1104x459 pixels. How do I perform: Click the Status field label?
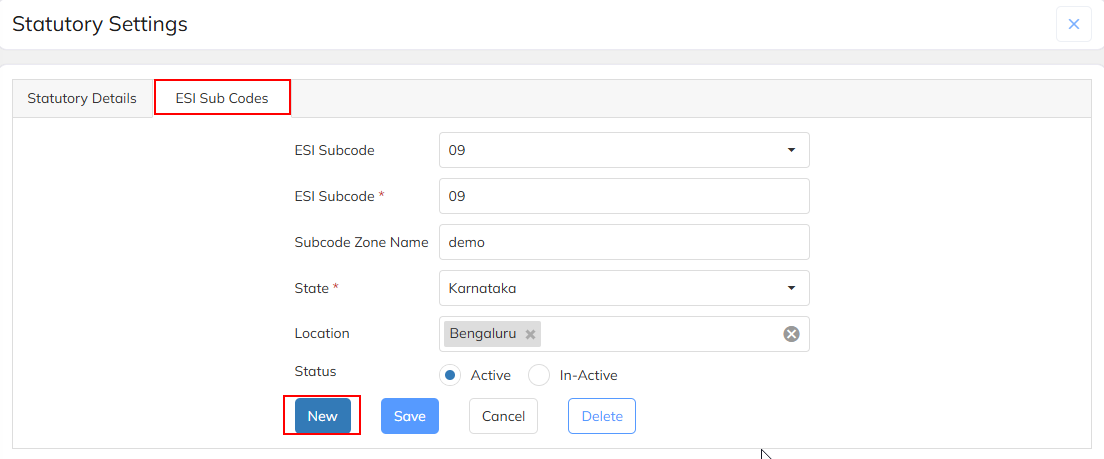315,371
